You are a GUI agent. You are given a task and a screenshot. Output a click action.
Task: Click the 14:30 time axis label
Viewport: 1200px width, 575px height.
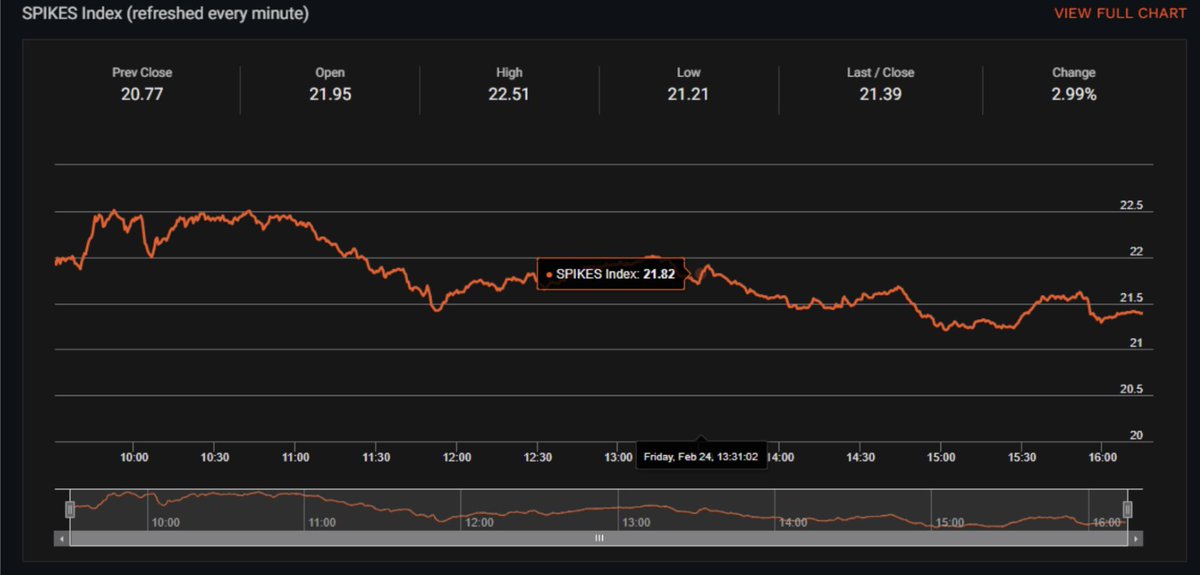click(x=861, y=457)
